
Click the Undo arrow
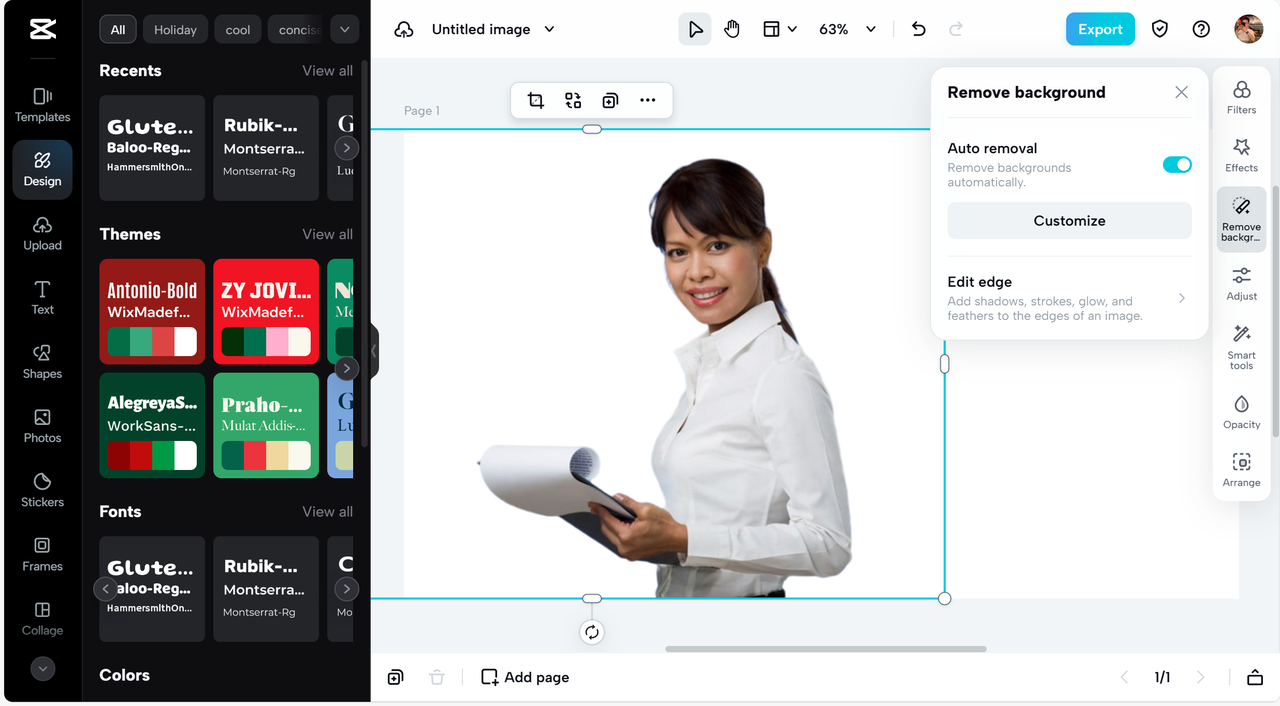coord(918,30)
